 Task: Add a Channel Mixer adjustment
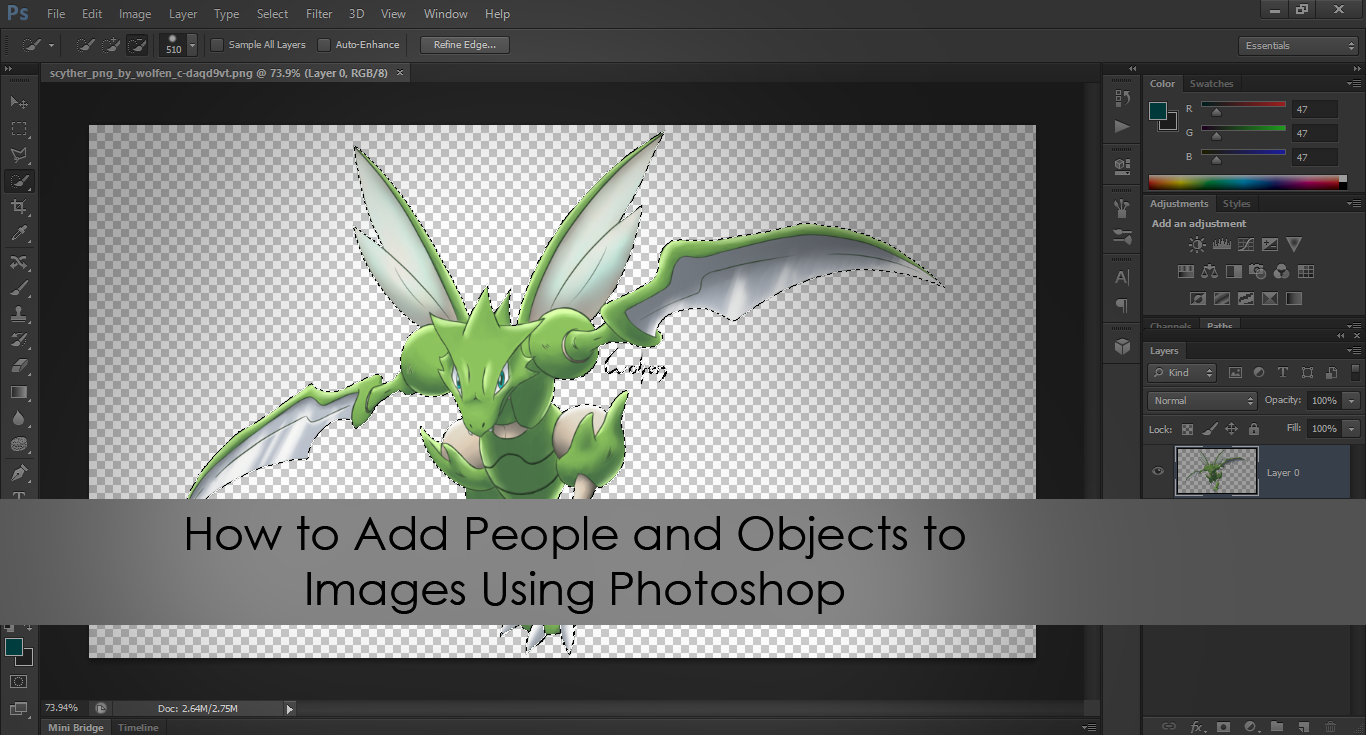point(1282,271)
